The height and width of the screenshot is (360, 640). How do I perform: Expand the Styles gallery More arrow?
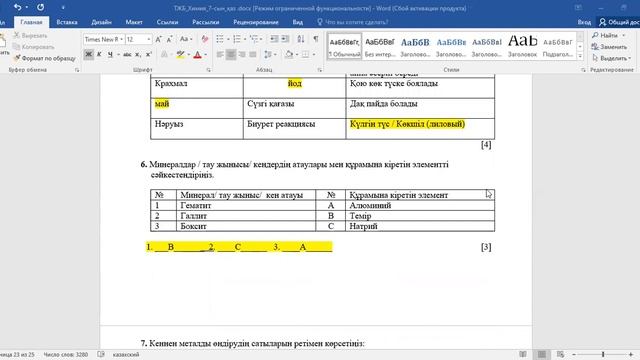580,57
